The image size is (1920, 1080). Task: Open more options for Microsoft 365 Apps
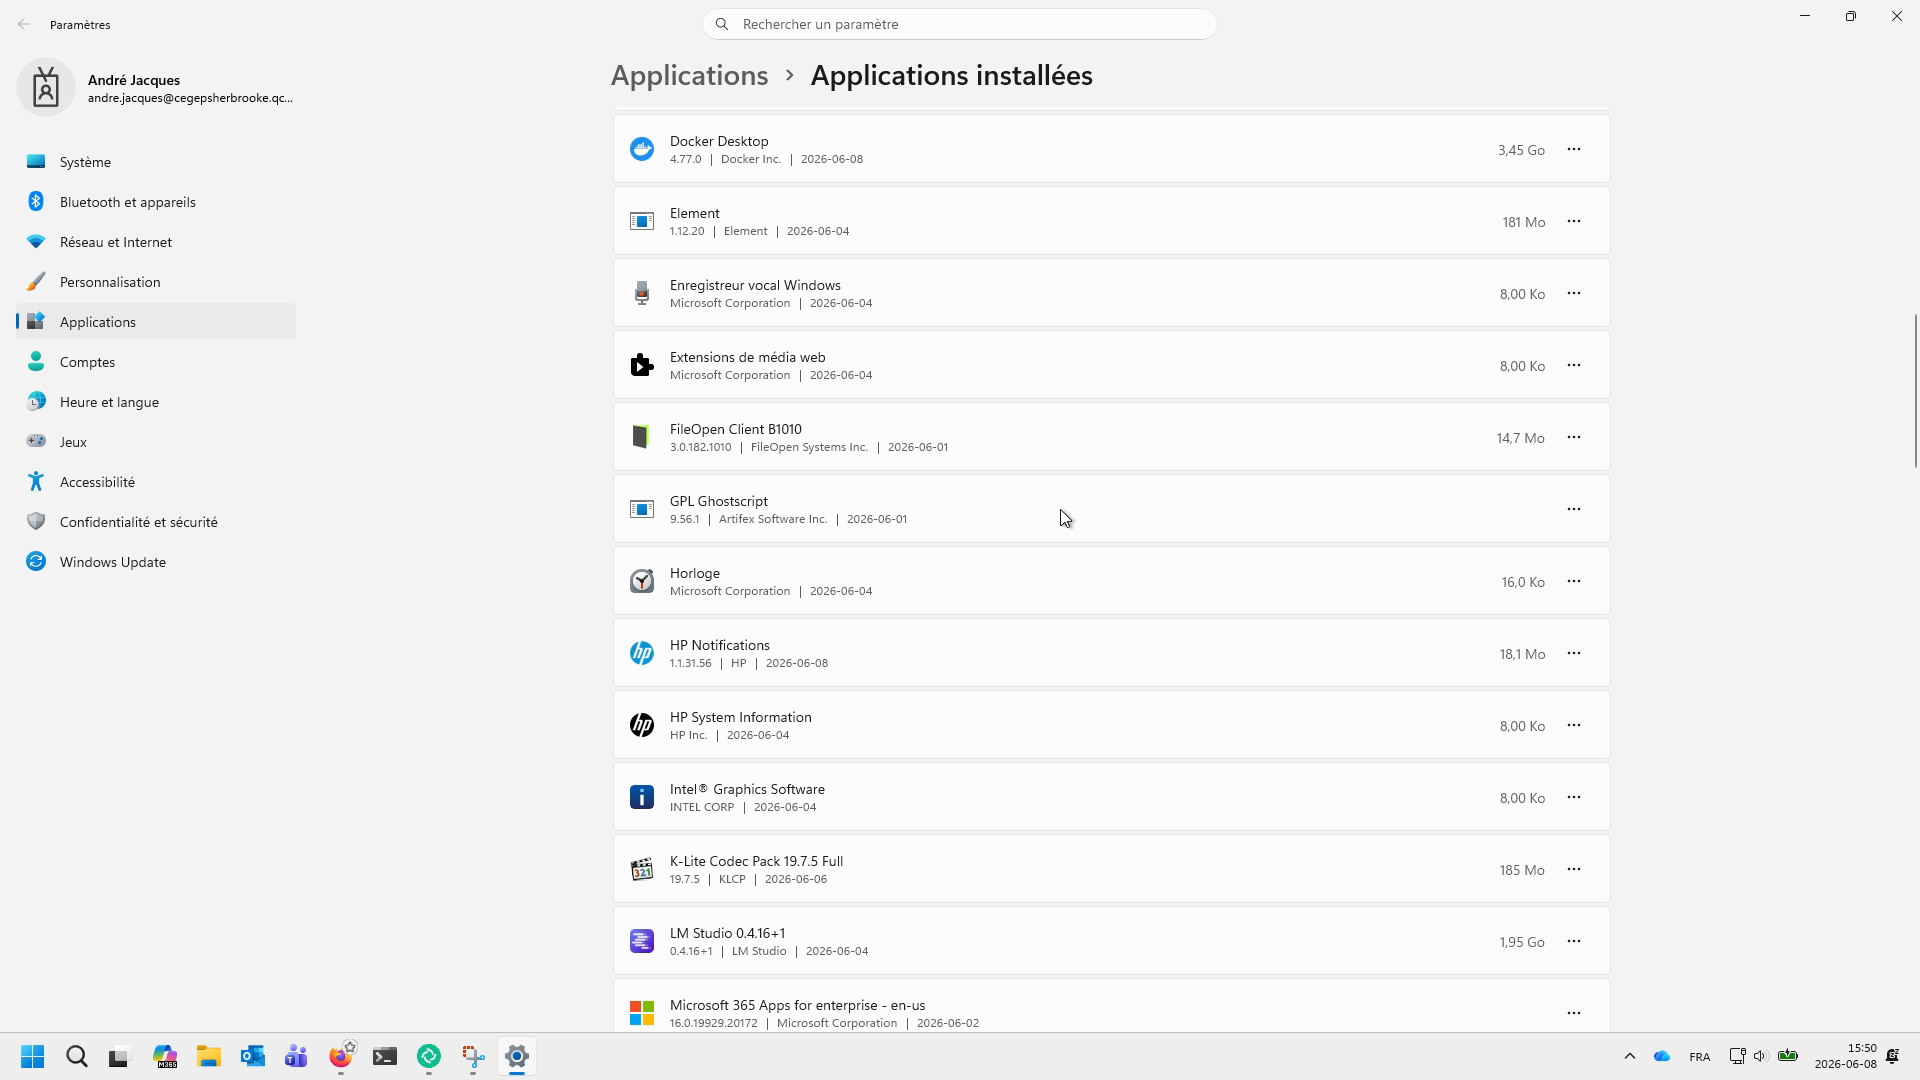1574,1013
